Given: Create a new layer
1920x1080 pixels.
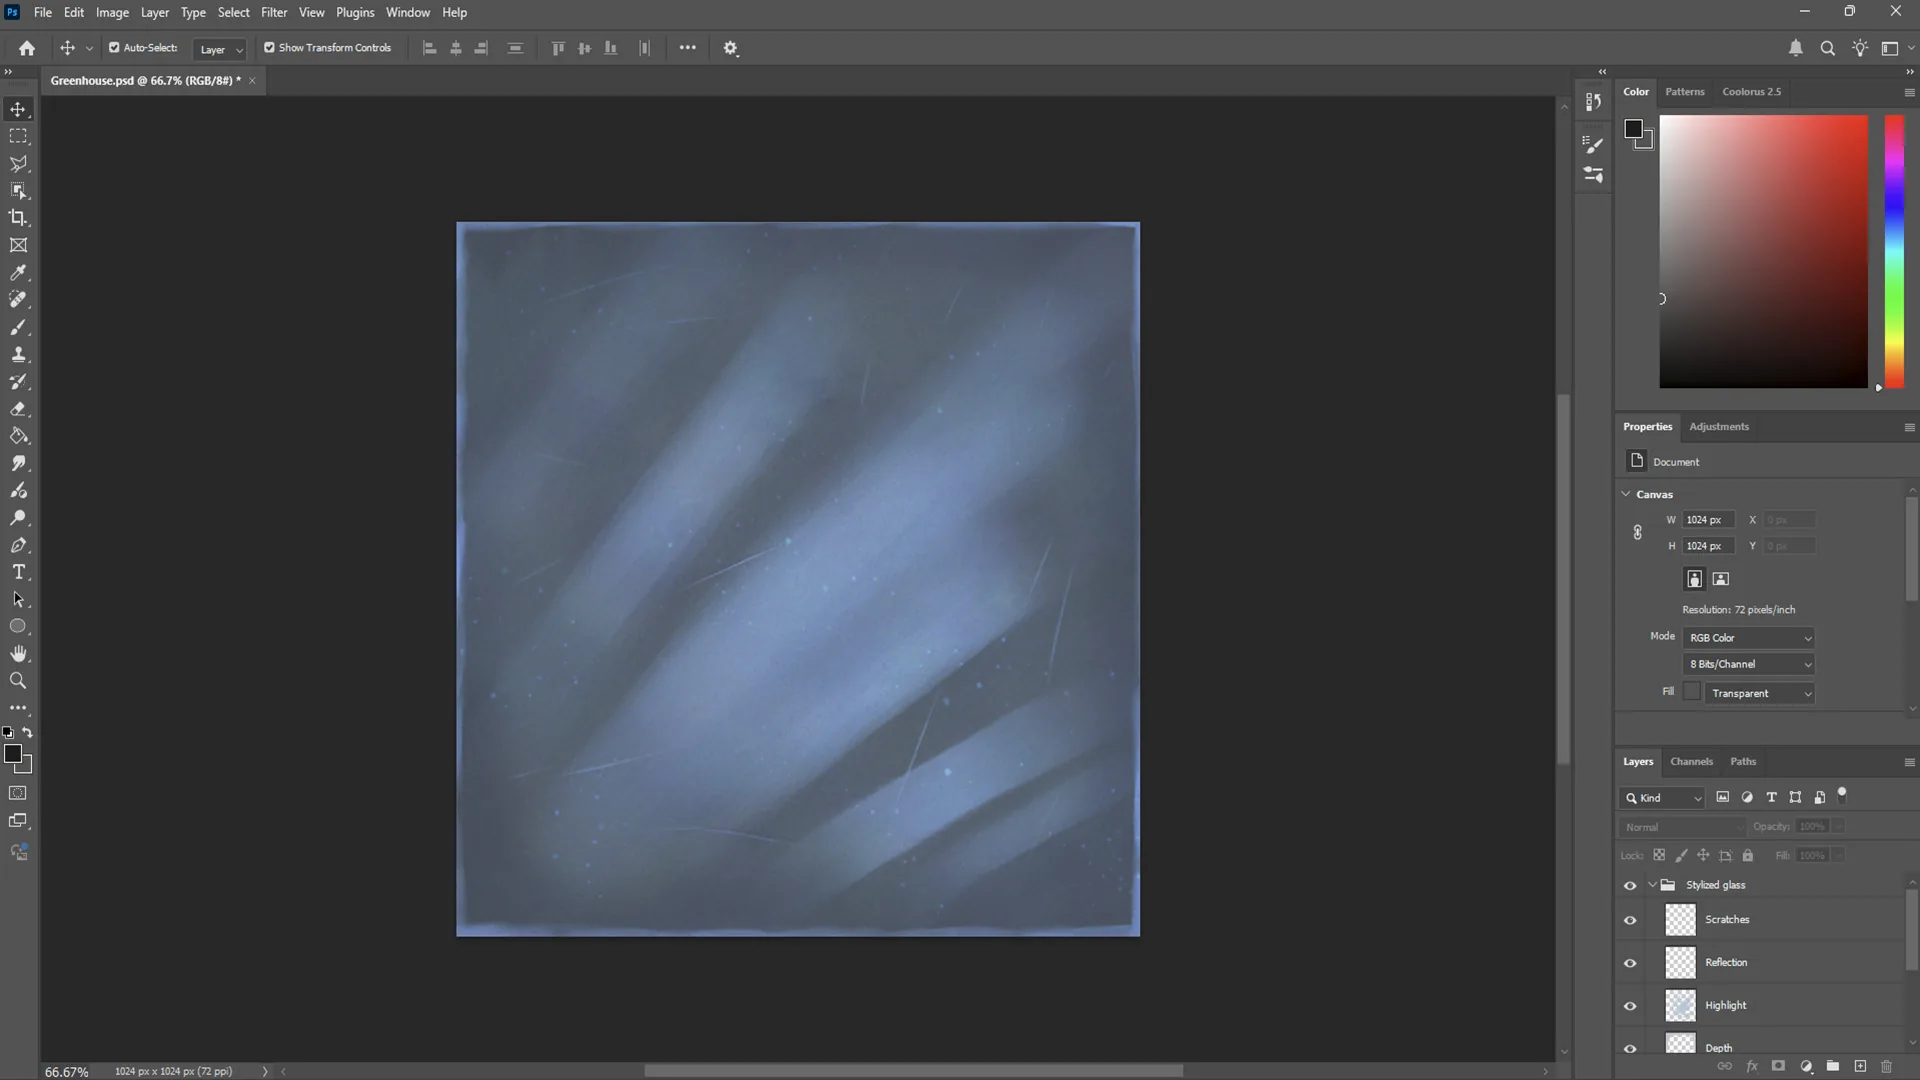Looking at the screenshot, I should 1860,1067.
